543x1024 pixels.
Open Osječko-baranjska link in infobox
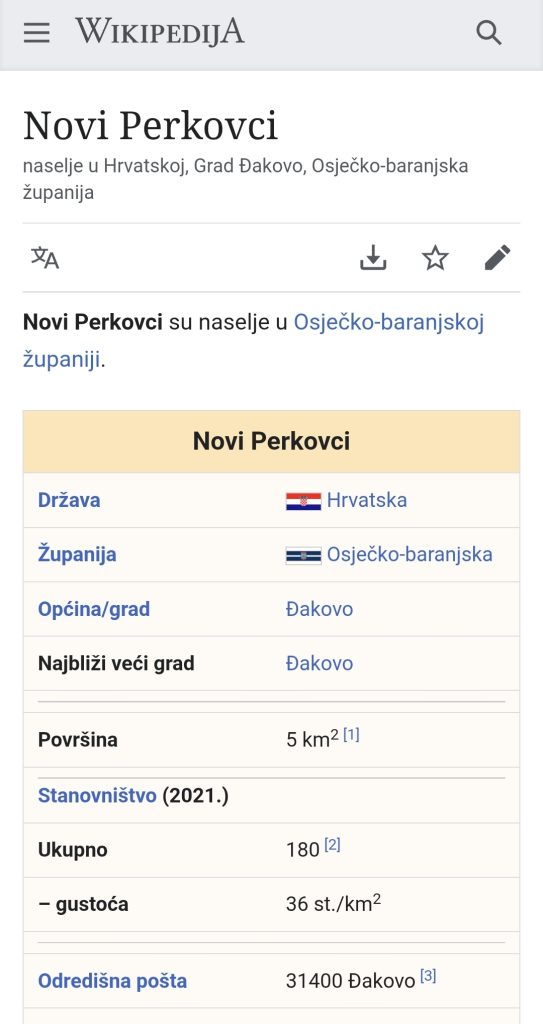(x=410, y=554)
